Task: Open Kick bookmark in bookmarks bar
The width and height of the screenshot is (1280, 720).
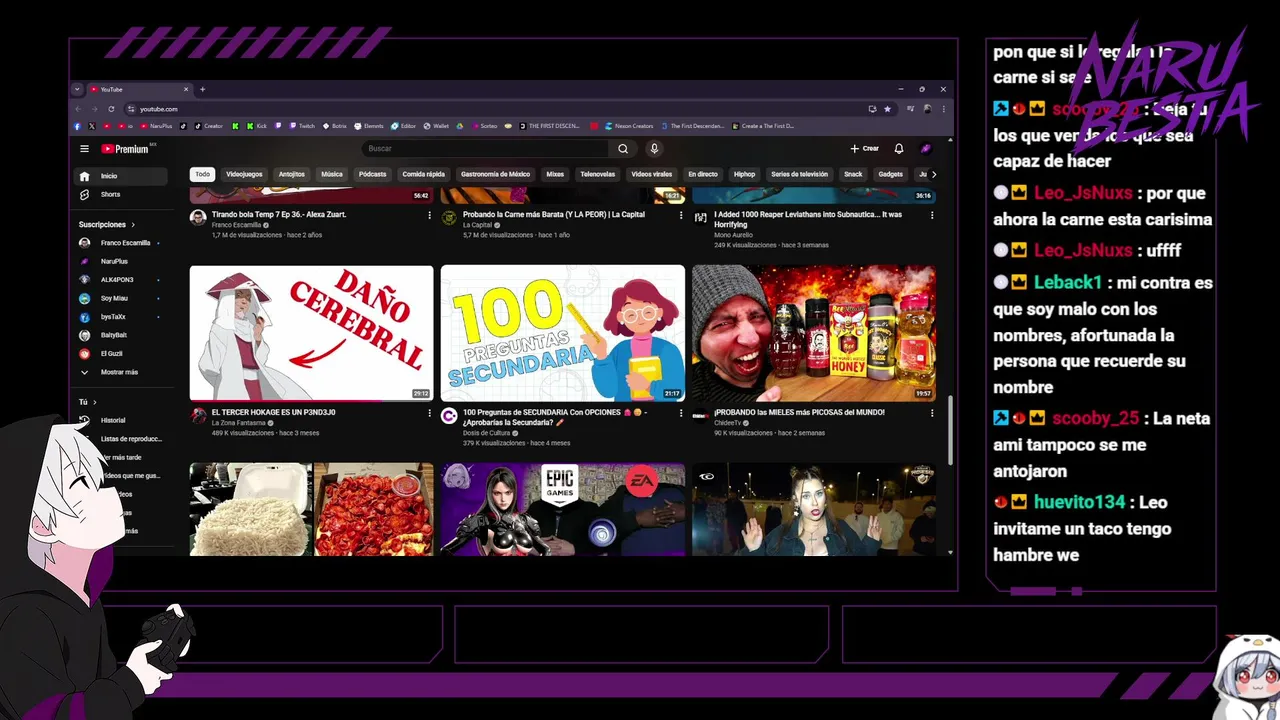Action: click(257, 126)
